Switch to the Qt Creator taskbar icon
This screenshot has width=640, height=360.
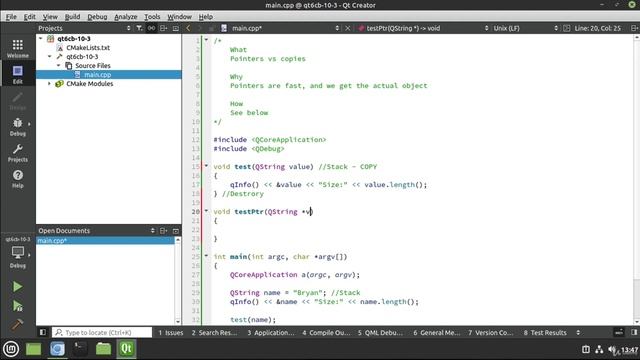coord(126,349)
